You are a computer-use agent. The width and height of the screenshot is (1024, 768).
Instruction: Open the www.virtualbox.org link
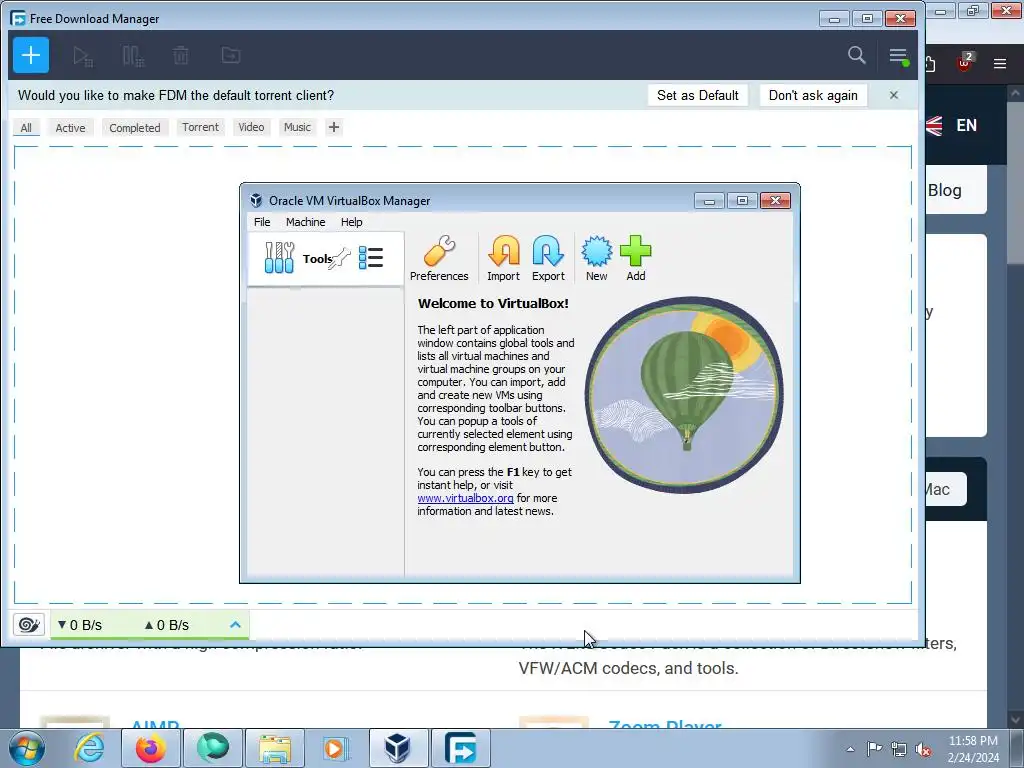click(465, 498)
